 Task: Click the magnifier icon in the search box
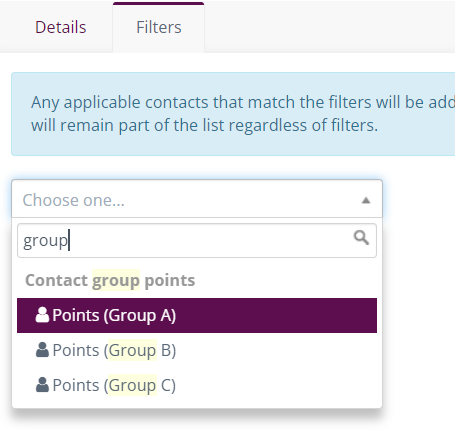coord(361,238)
